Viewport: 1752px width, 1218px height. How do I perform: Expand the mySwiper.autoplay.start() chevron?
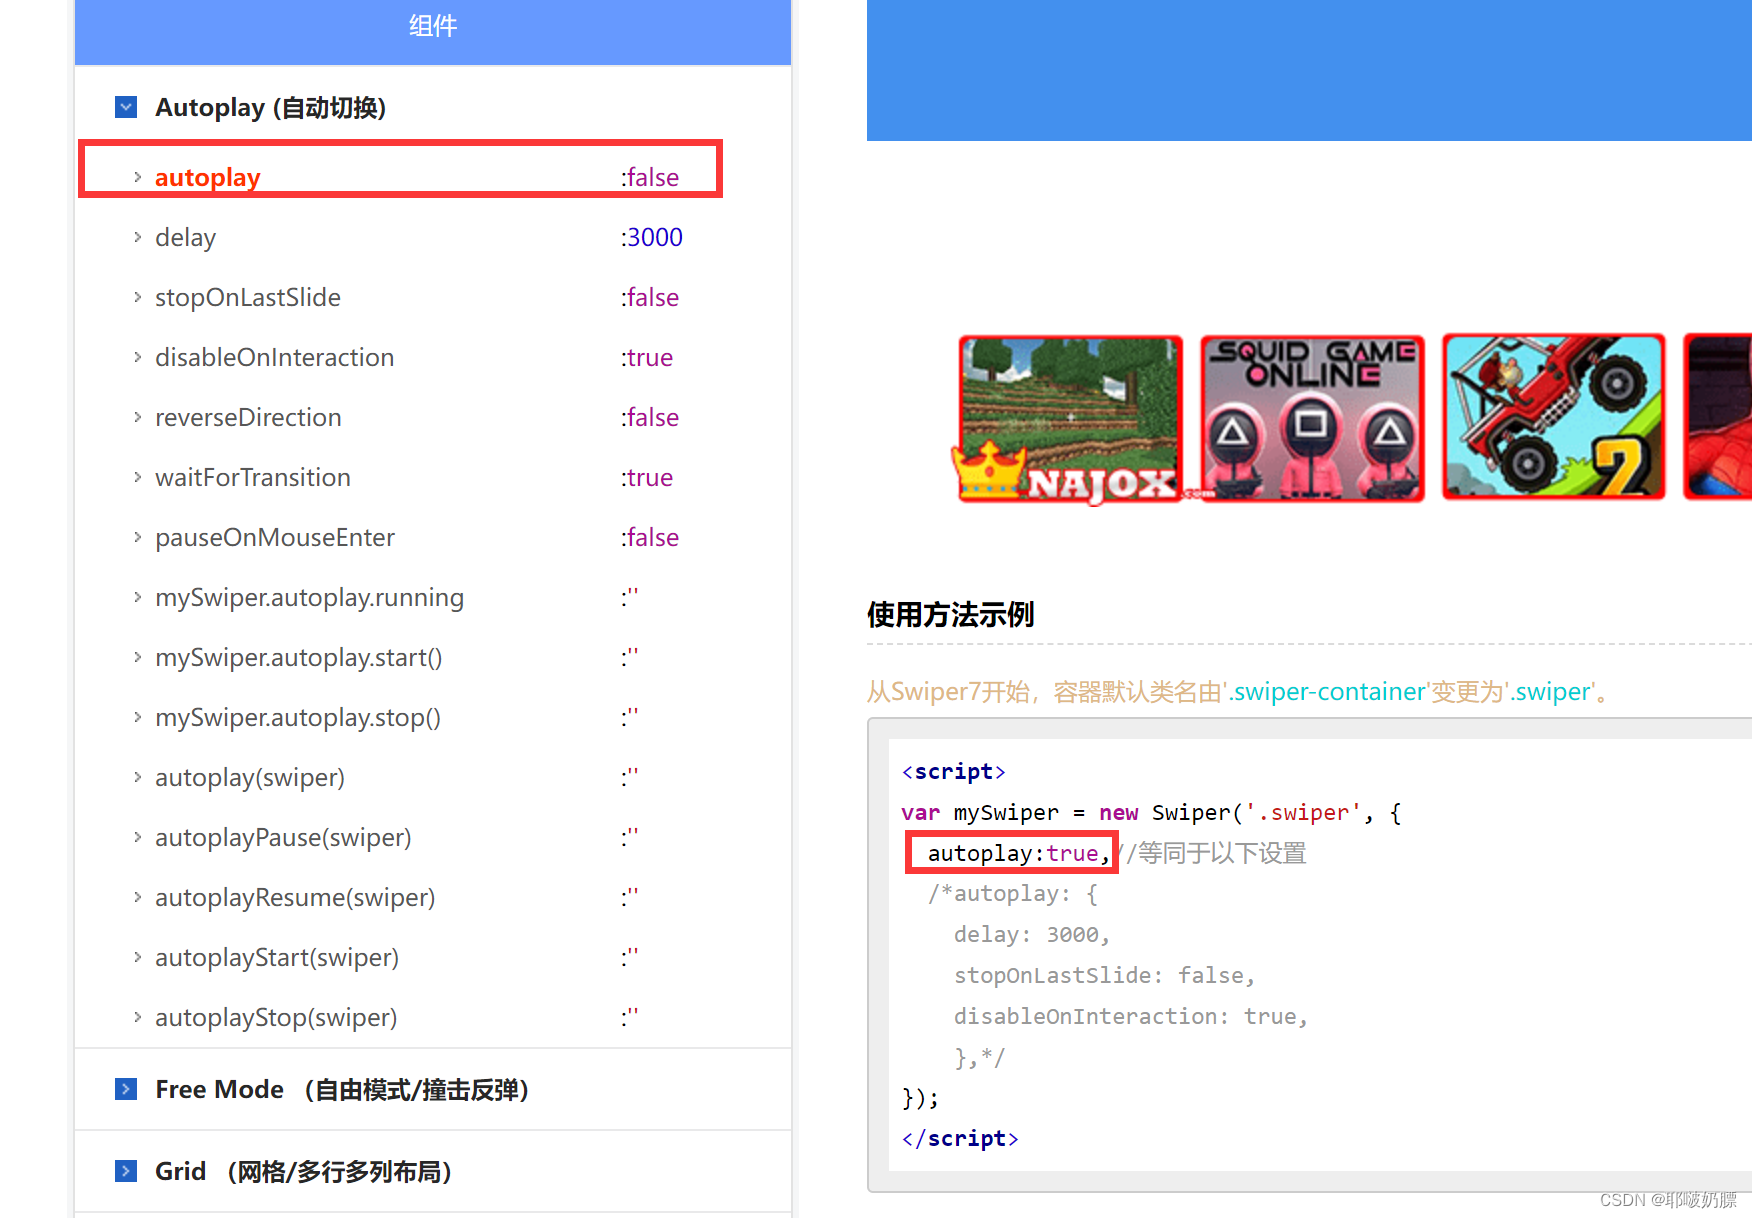click(138, 657)
